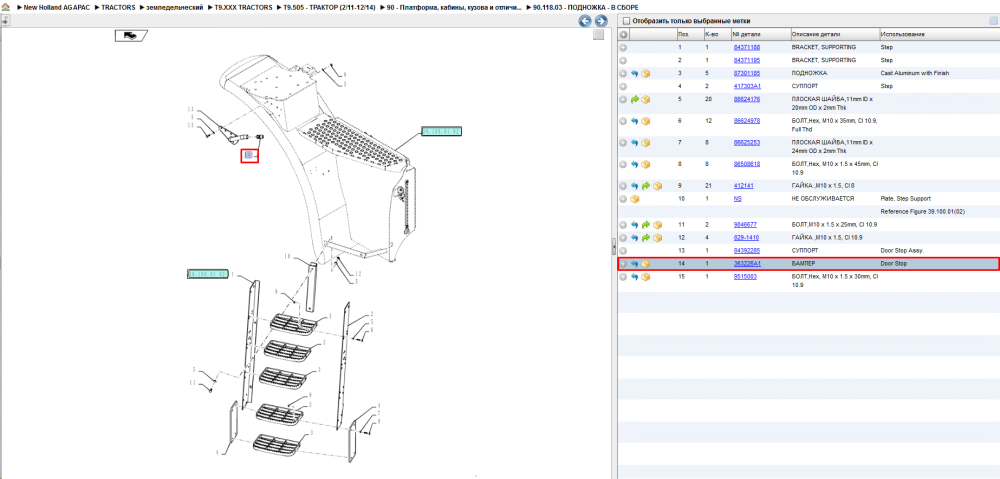
Task: Enable 'Отобразить только выбранные метки' checkbox
Action: click(x=626, y=21)
